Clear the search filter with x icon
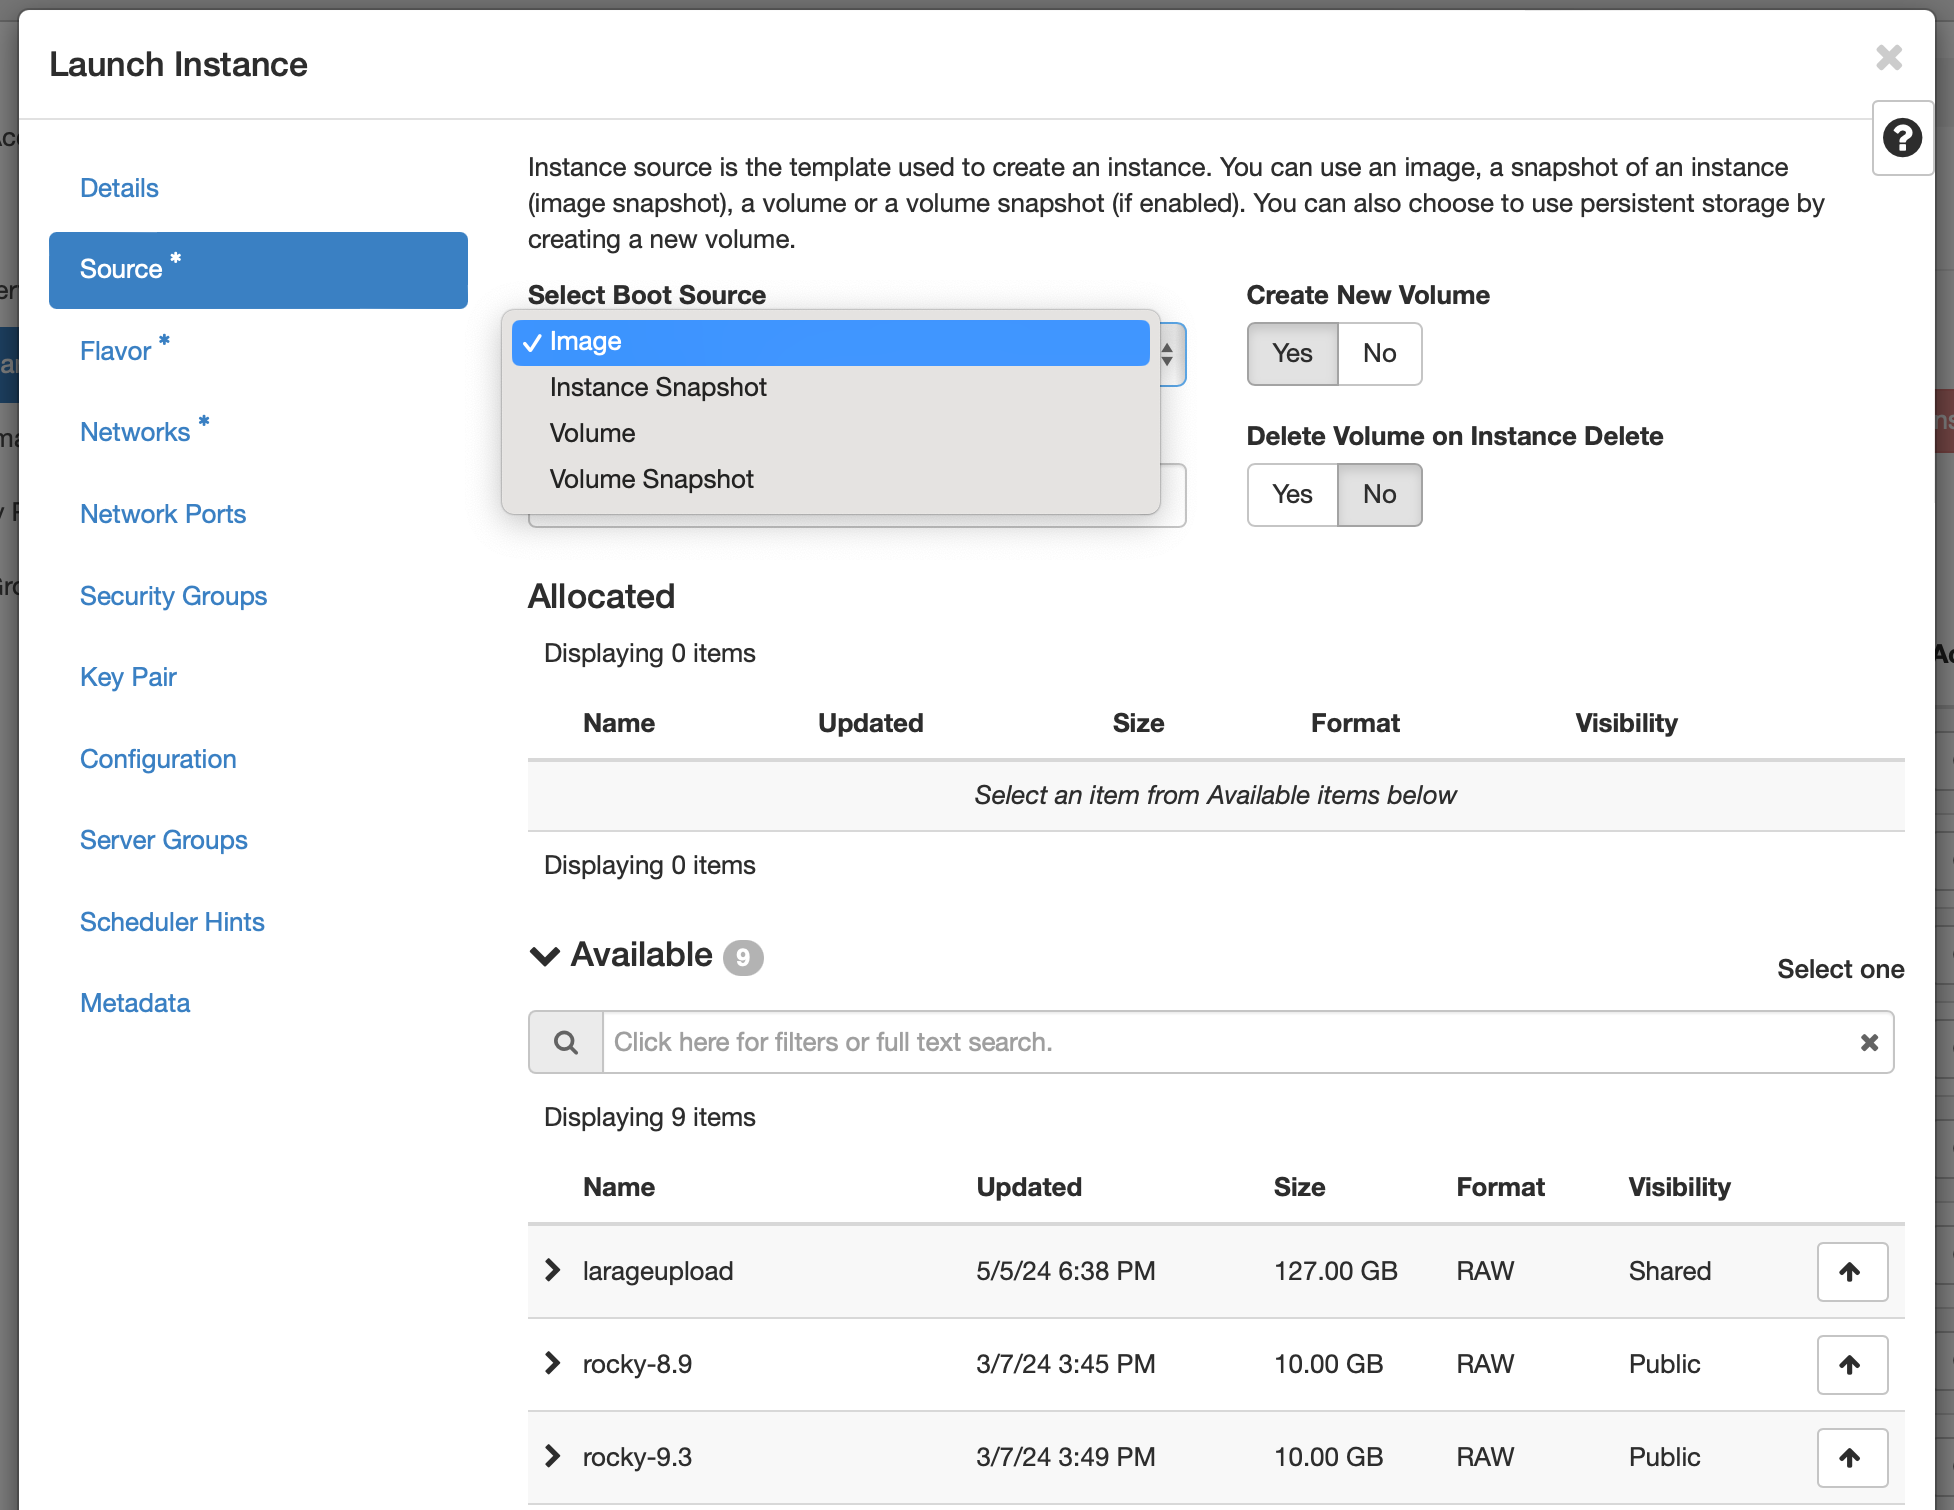Viewport: 1954px width, 1510px height. pyautogui.click(x=1869, y=1042)
